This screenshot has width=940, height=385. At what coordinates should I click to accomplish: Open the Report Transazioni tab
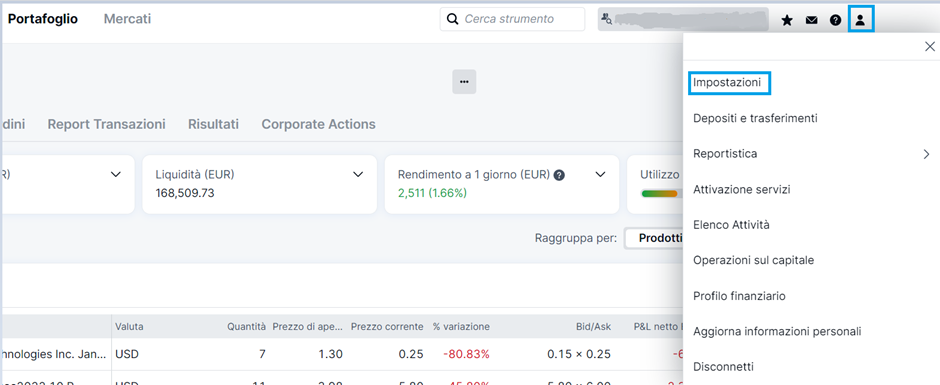click(107, 124)
